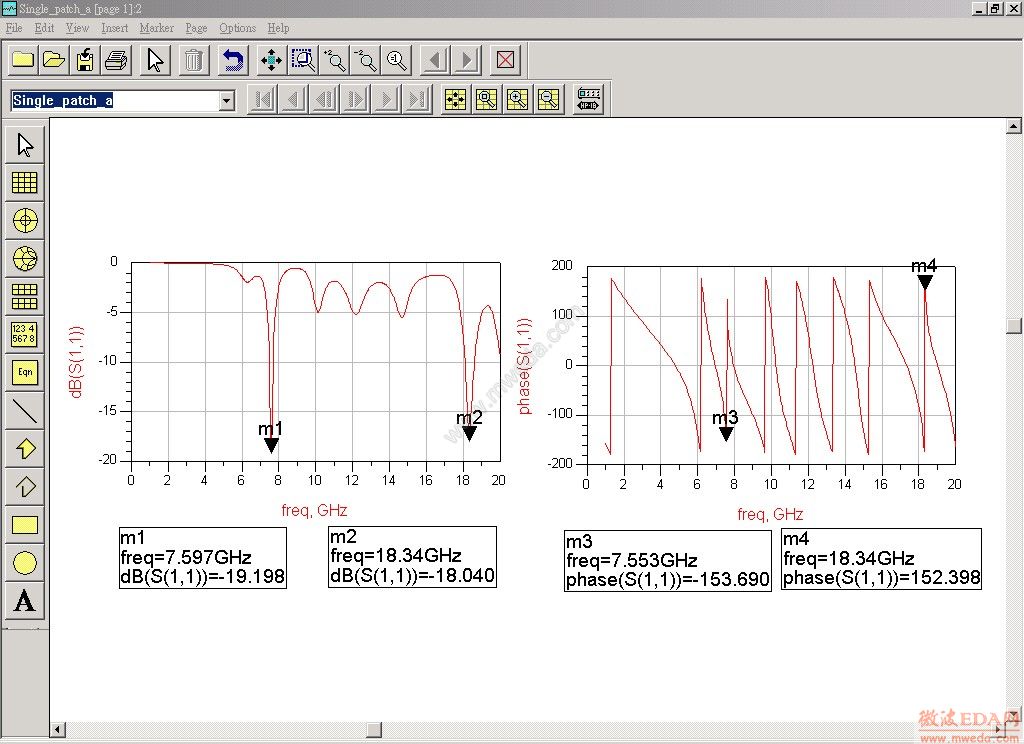
Task: Insert a polar plot
Action: tap(25, 220)
